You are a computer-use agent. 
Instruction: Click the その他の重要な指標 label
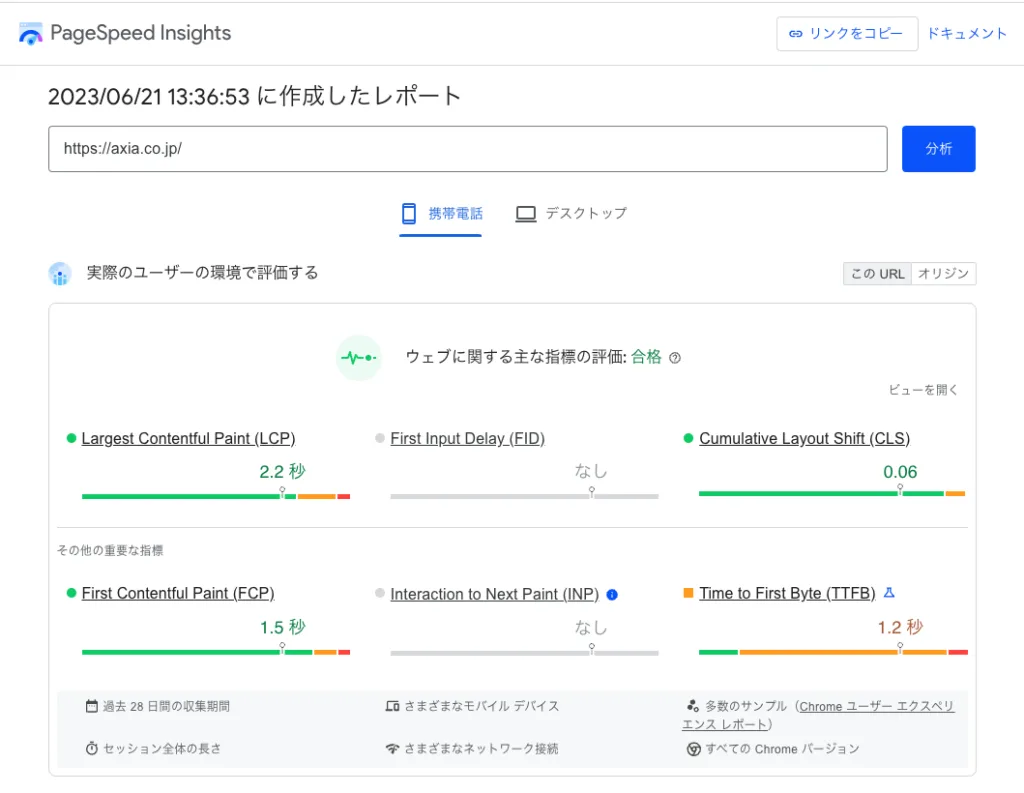pyautogui.click(x=110, y=551)
